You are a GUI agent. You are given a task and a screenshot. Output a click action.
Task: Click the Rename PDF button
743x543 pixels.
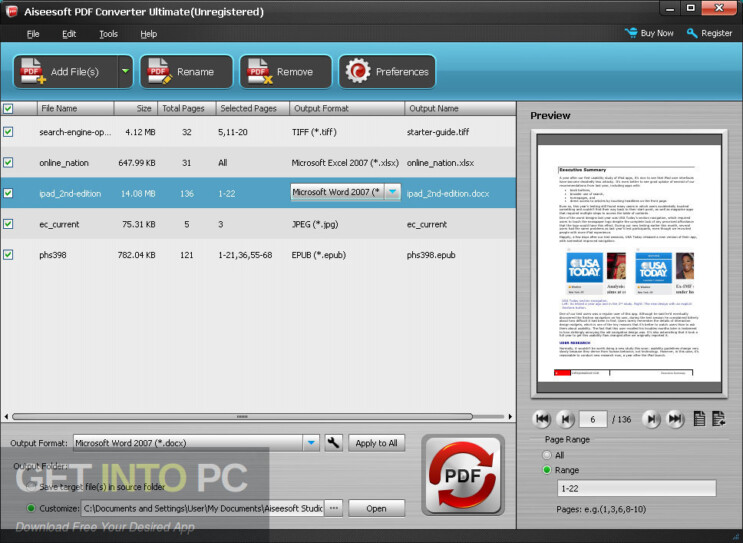pos(186,72)
